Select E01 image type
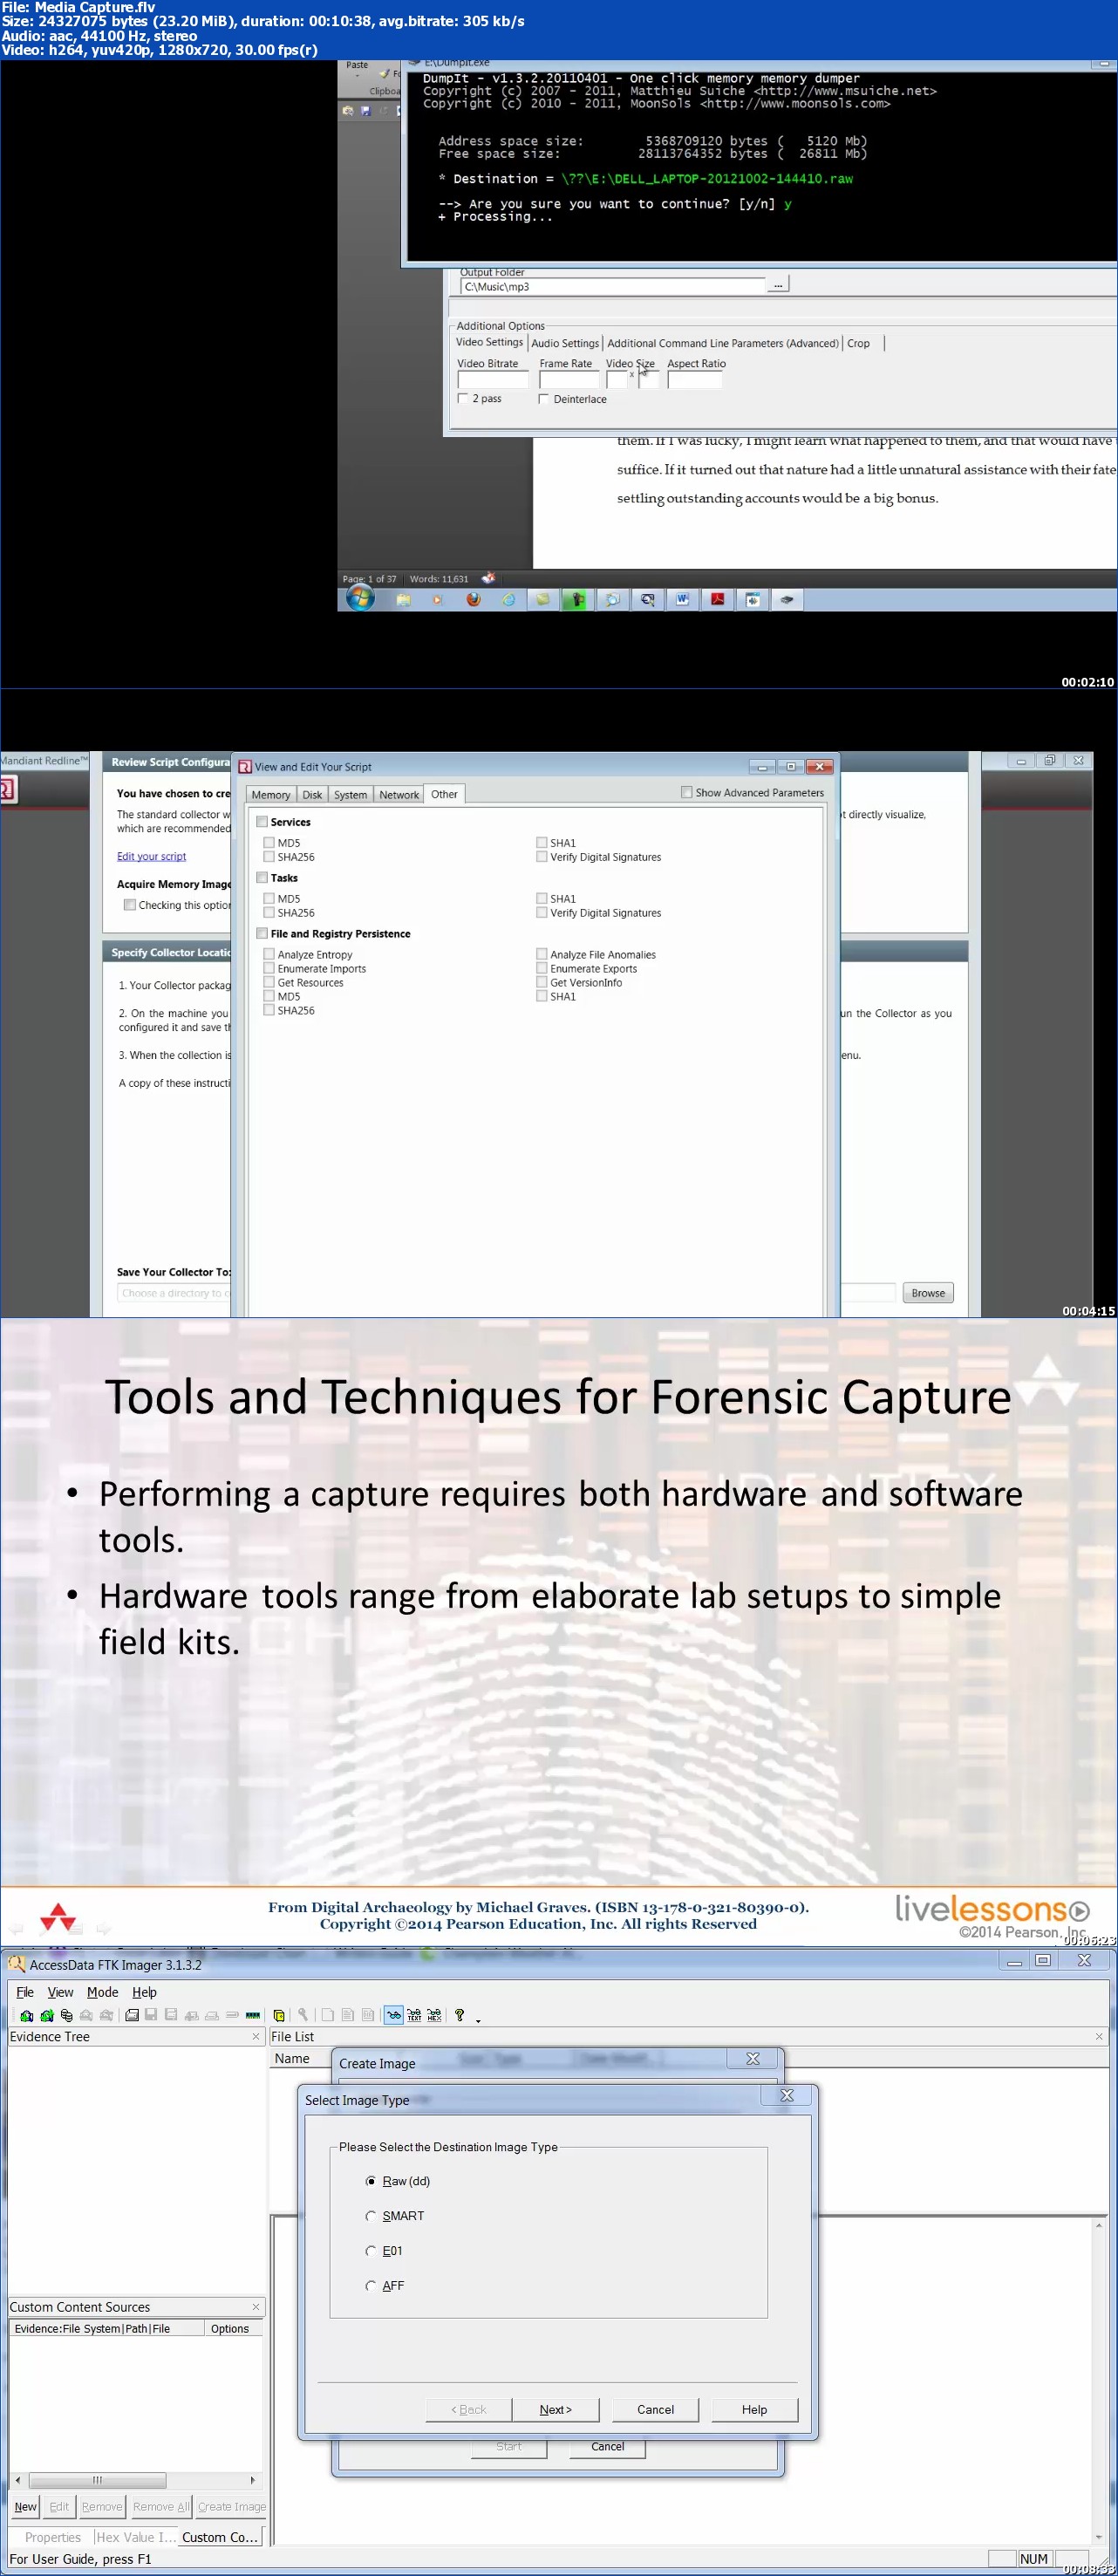The image size is (1118, 2576). tap(370, 2251)
